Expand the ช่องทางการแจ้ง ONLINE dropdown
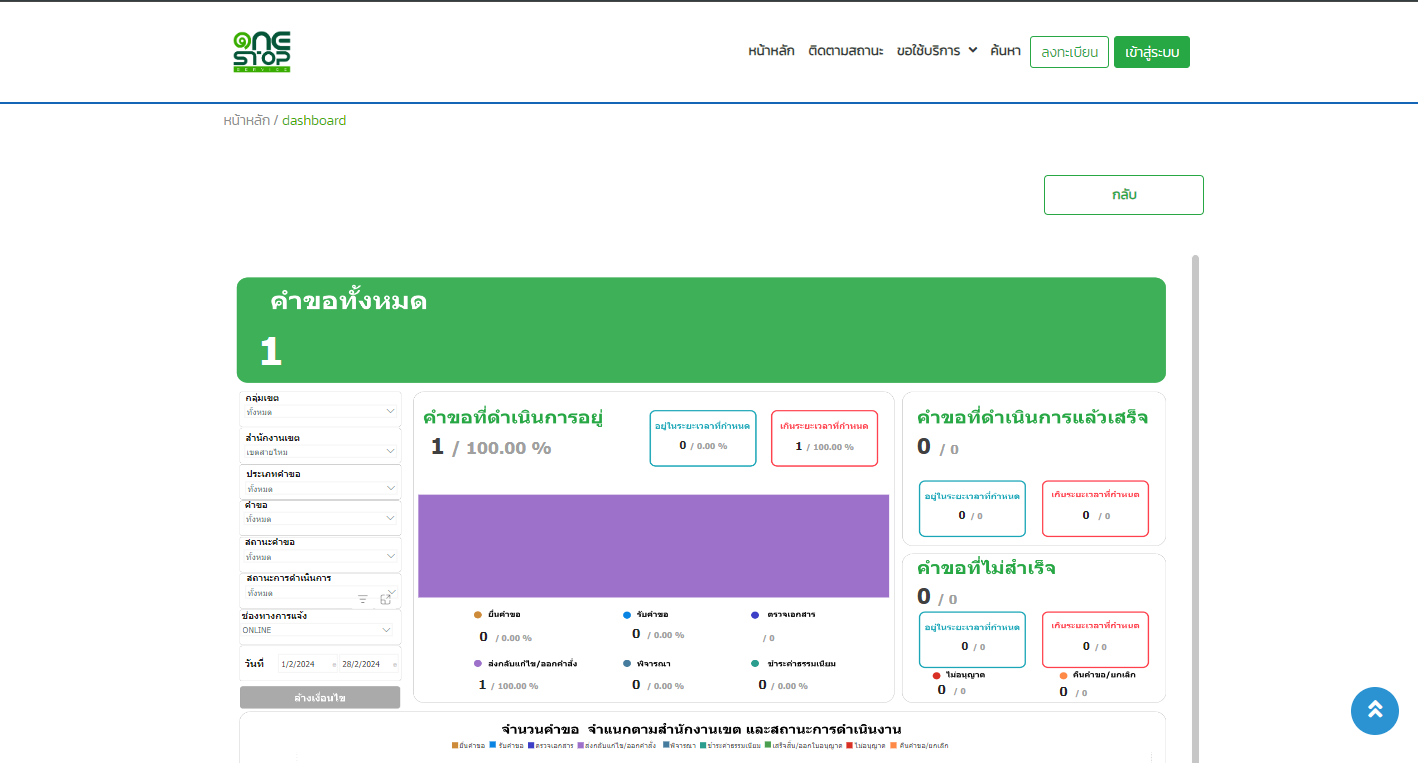This screenshot has width=1418, height=763. (386, 630)
